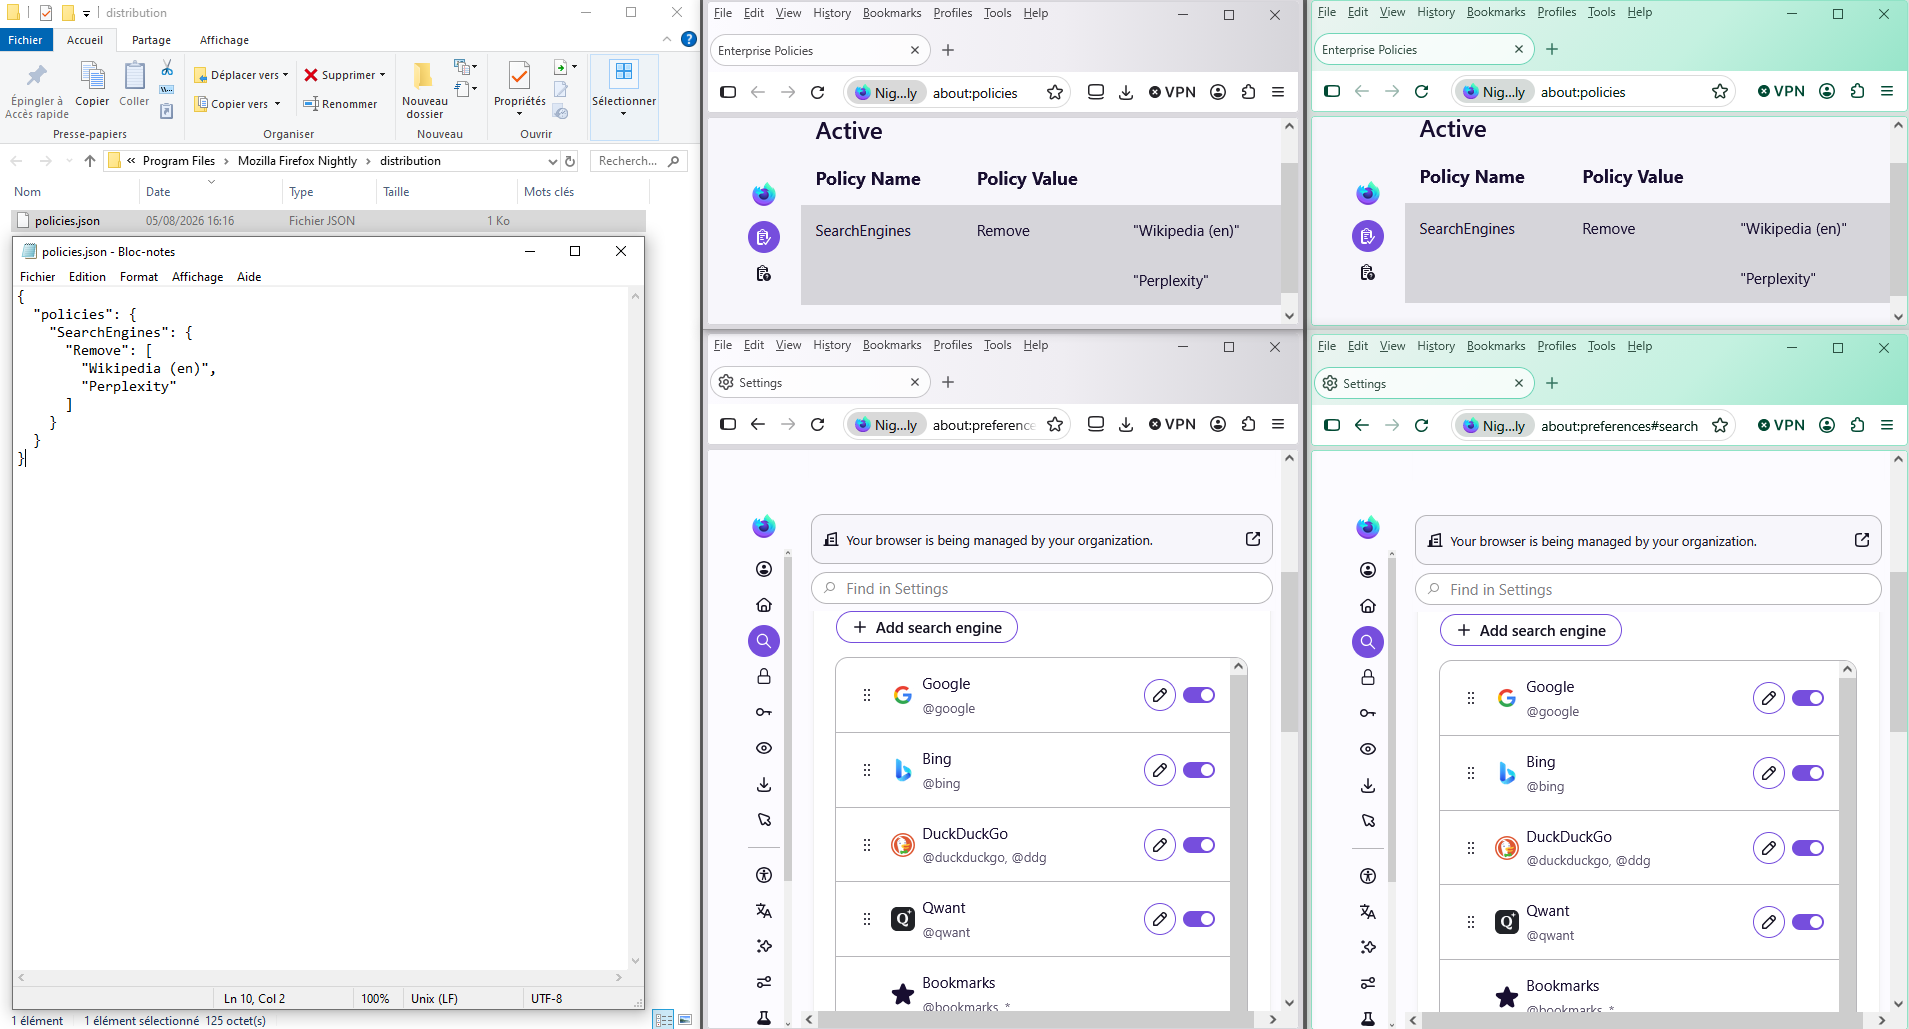The width and height of the screenshot is (1909, 1029).
Task: Expand Supprimer dropdown arrow
Action: point(382,75)
